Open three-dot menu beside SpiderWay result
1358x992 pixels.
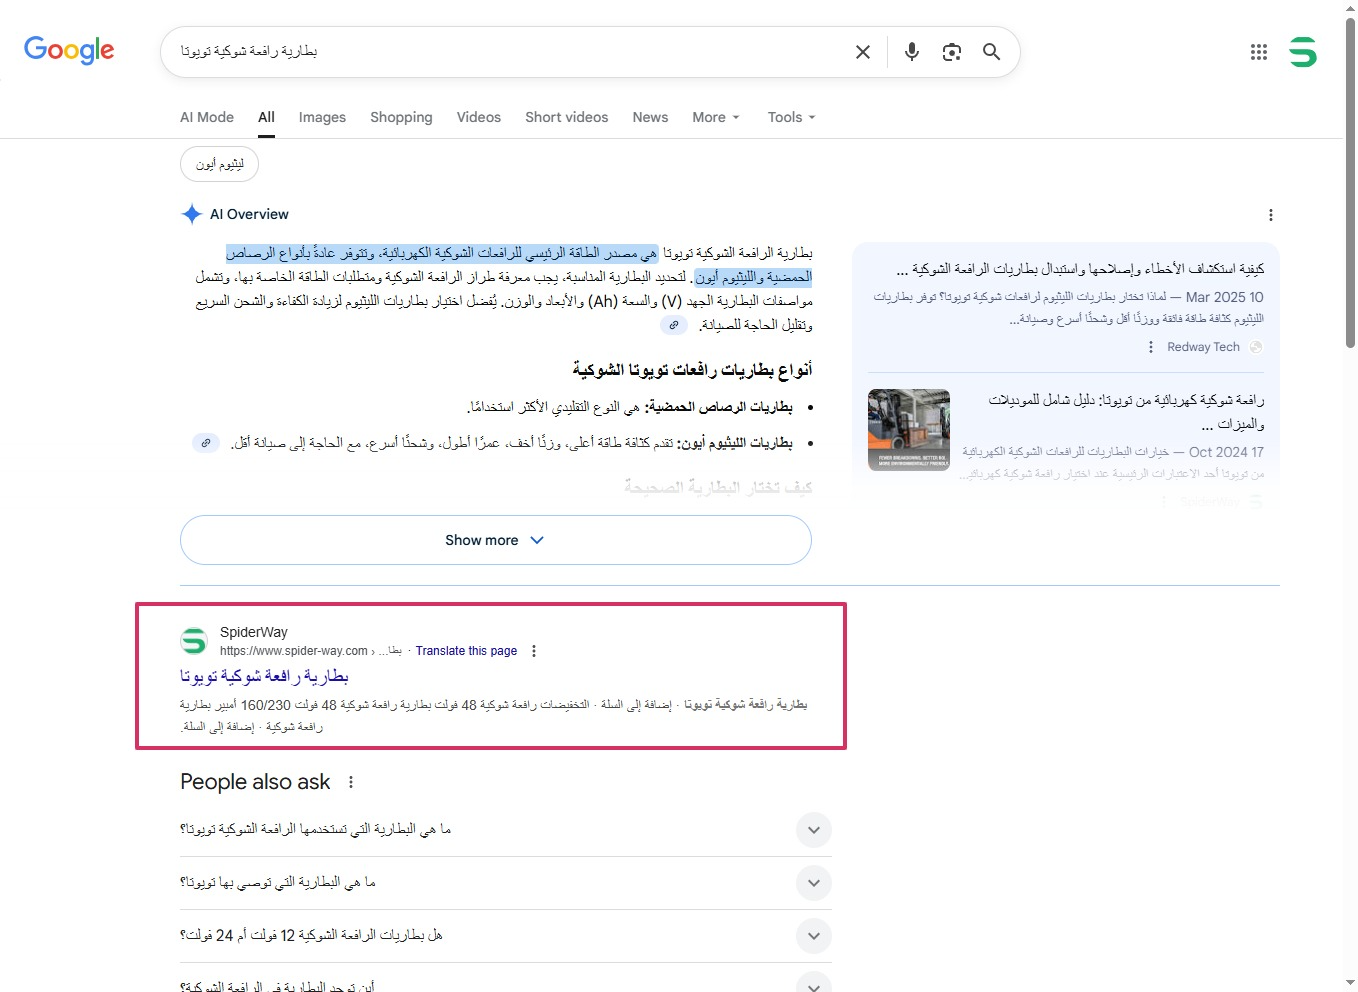(534, 651)
